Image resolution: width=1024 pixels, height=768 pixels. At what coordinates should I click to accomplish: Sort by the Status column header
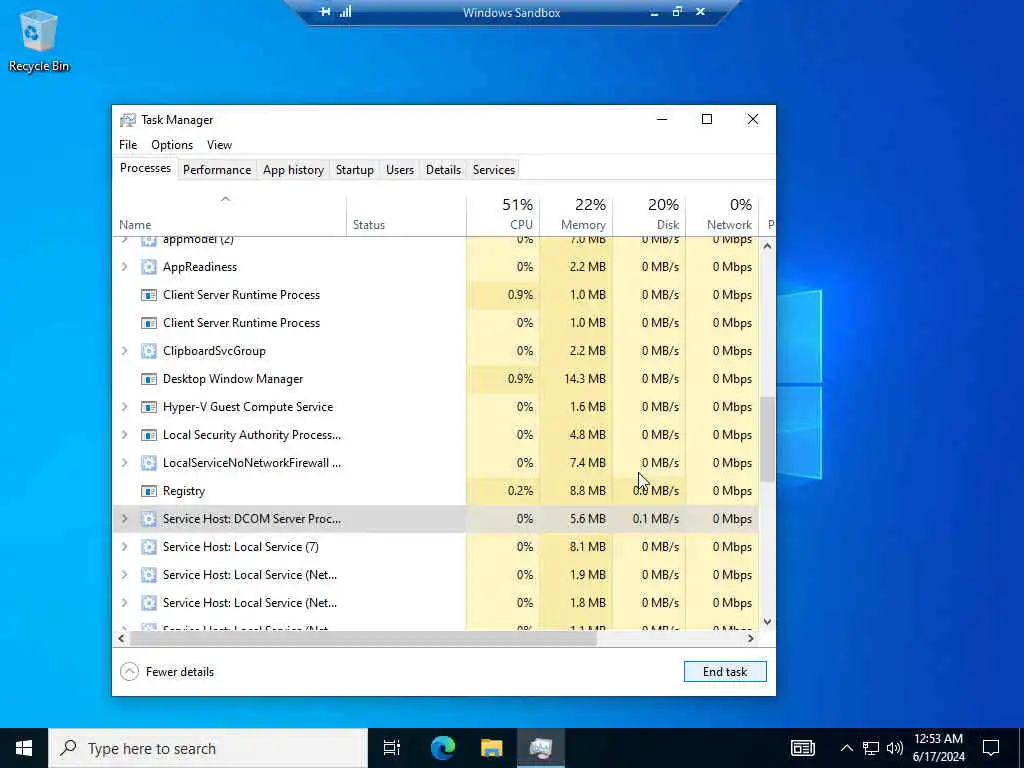tap(406, 214)
